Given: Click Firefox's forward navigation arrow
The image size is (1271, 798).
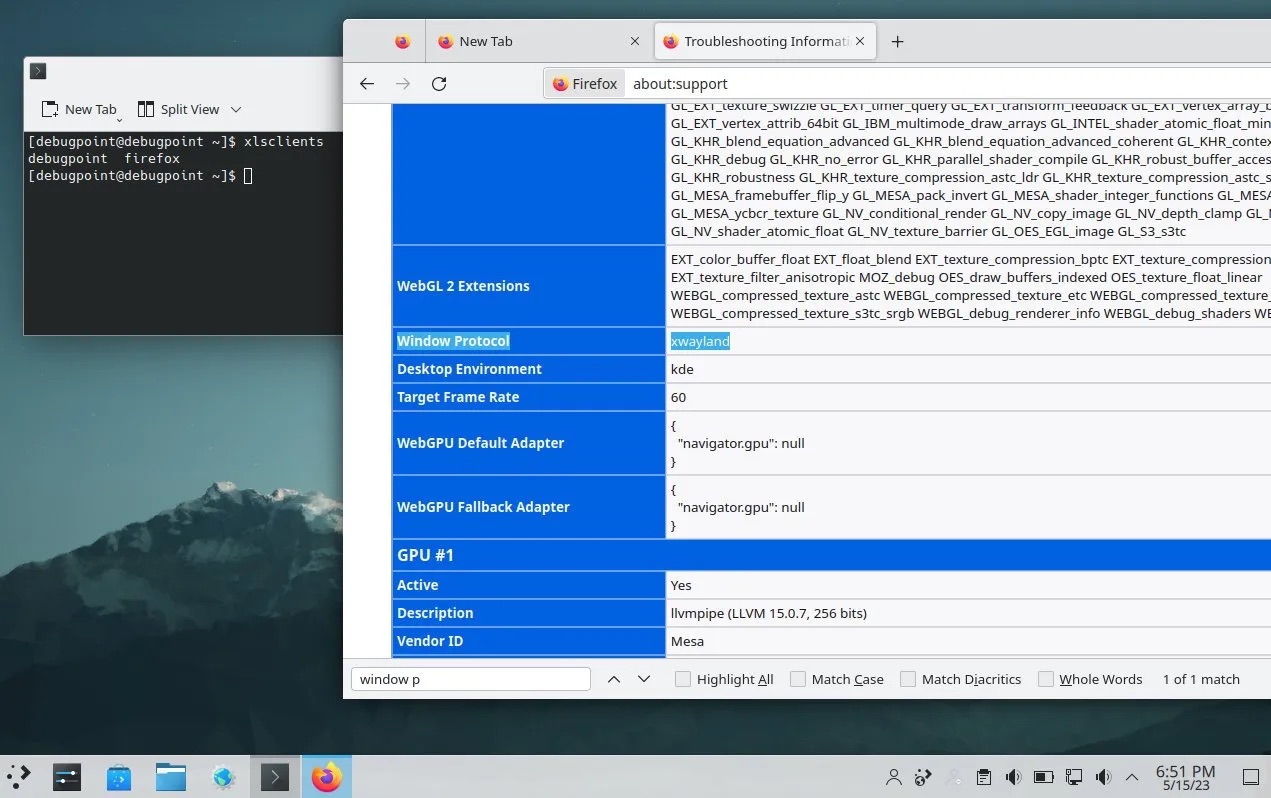Looking at the screenshot, I should click(x=403, y=84).
